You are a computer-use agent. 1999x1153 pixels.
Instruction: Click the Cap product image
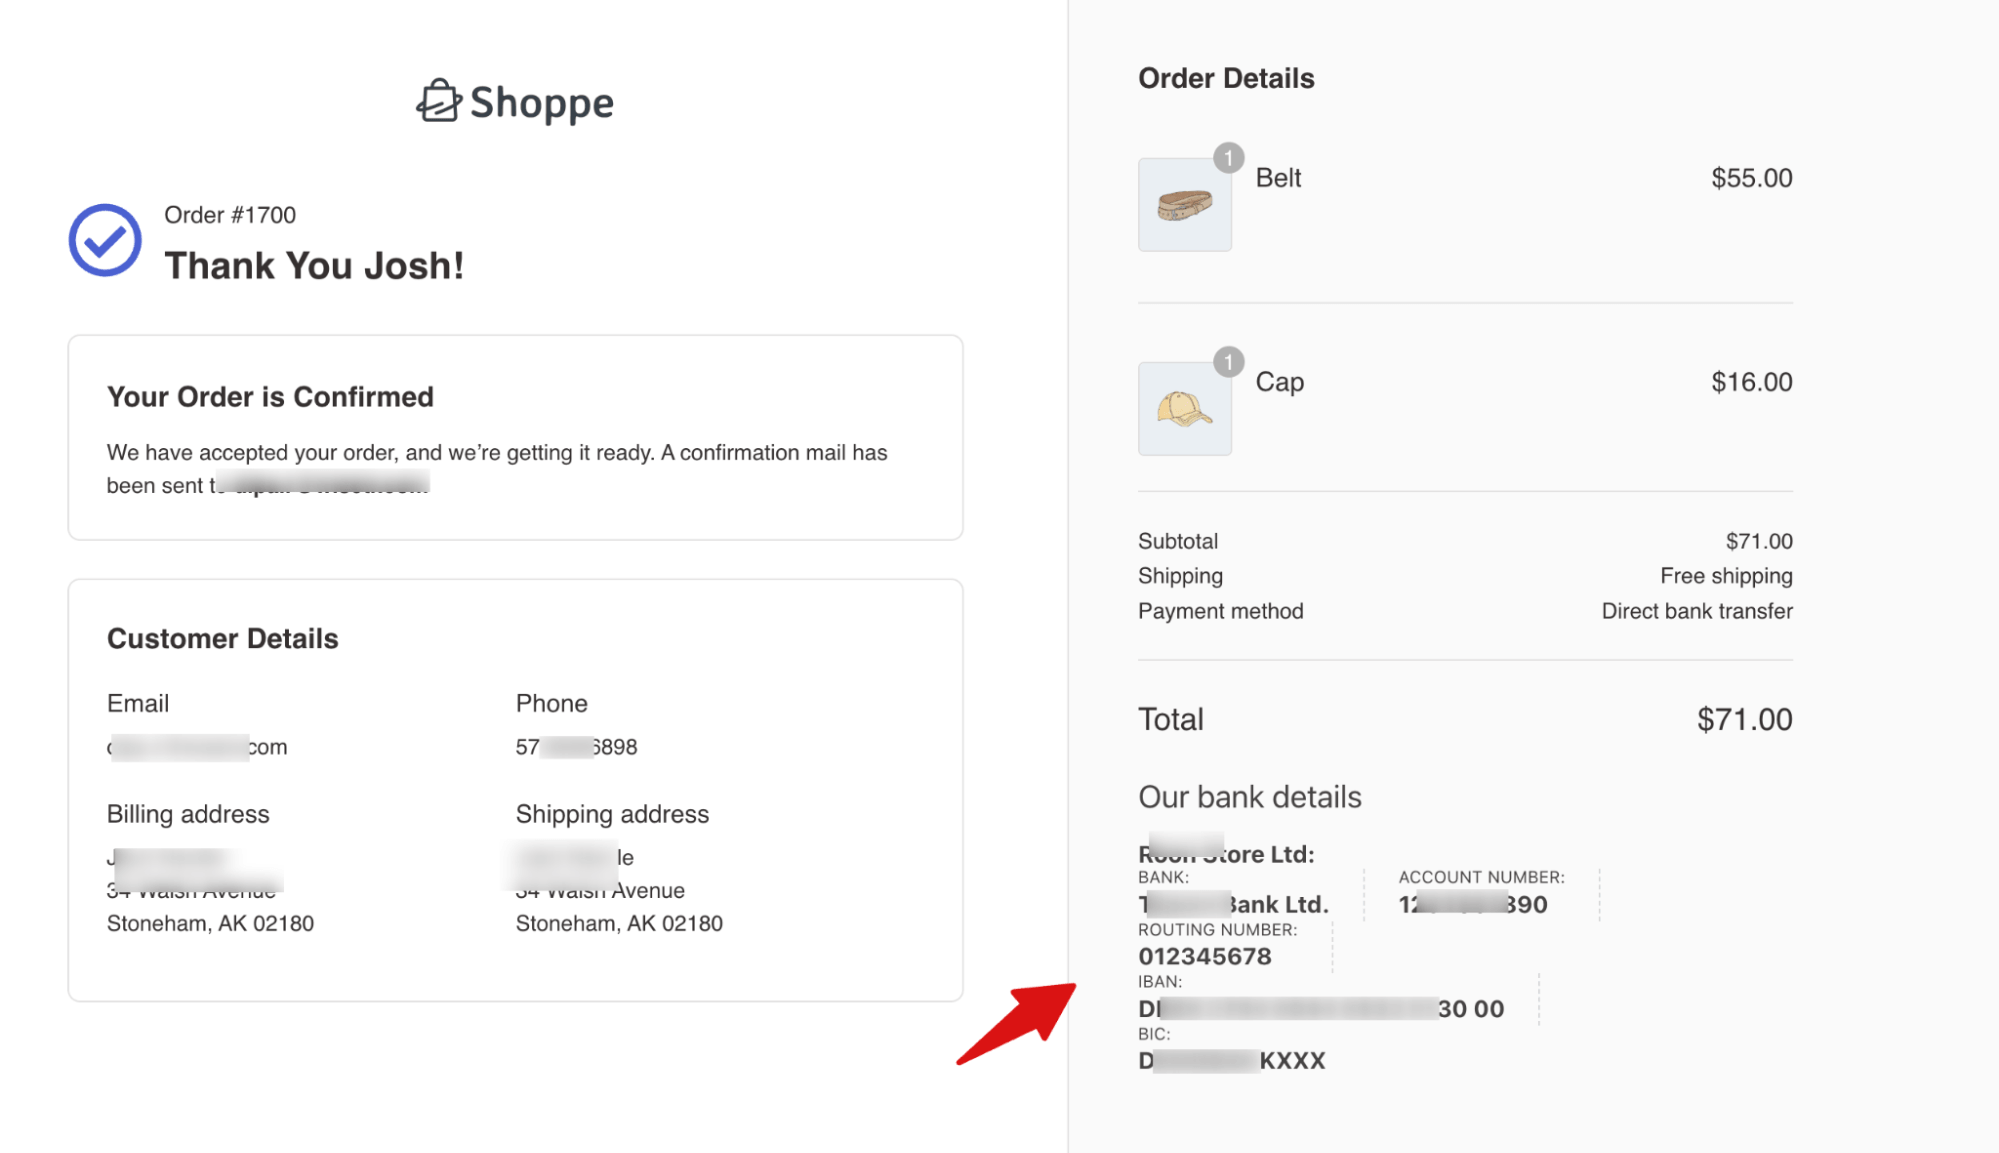coord(1184,407)
